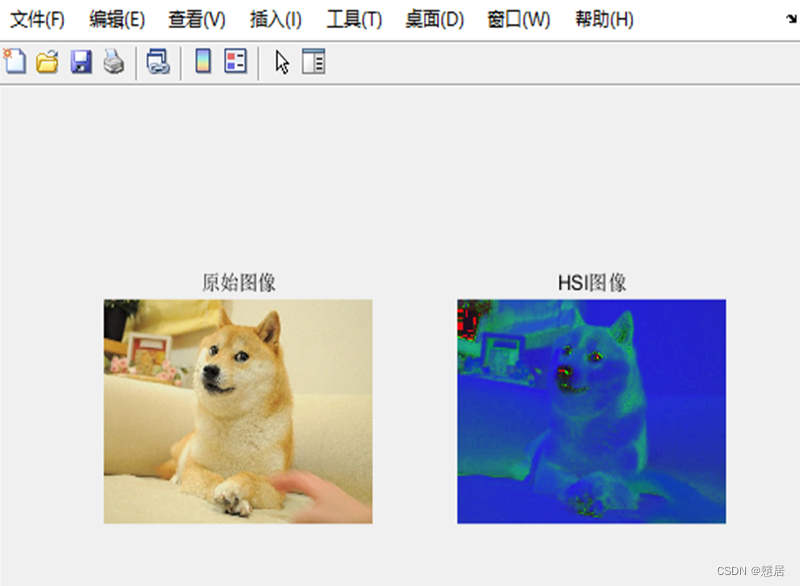The height and width of the screenshot is (586, 800).
Task: Click the Print Figure icon
Action: [114, 62]
